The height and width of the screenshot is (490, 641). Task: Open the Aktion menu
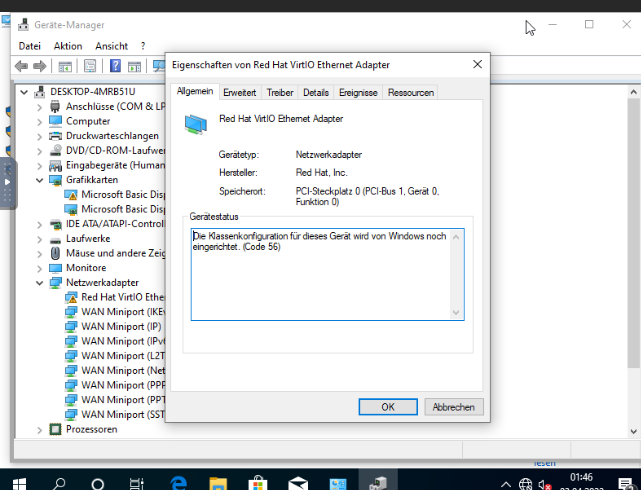coord(68,46)
